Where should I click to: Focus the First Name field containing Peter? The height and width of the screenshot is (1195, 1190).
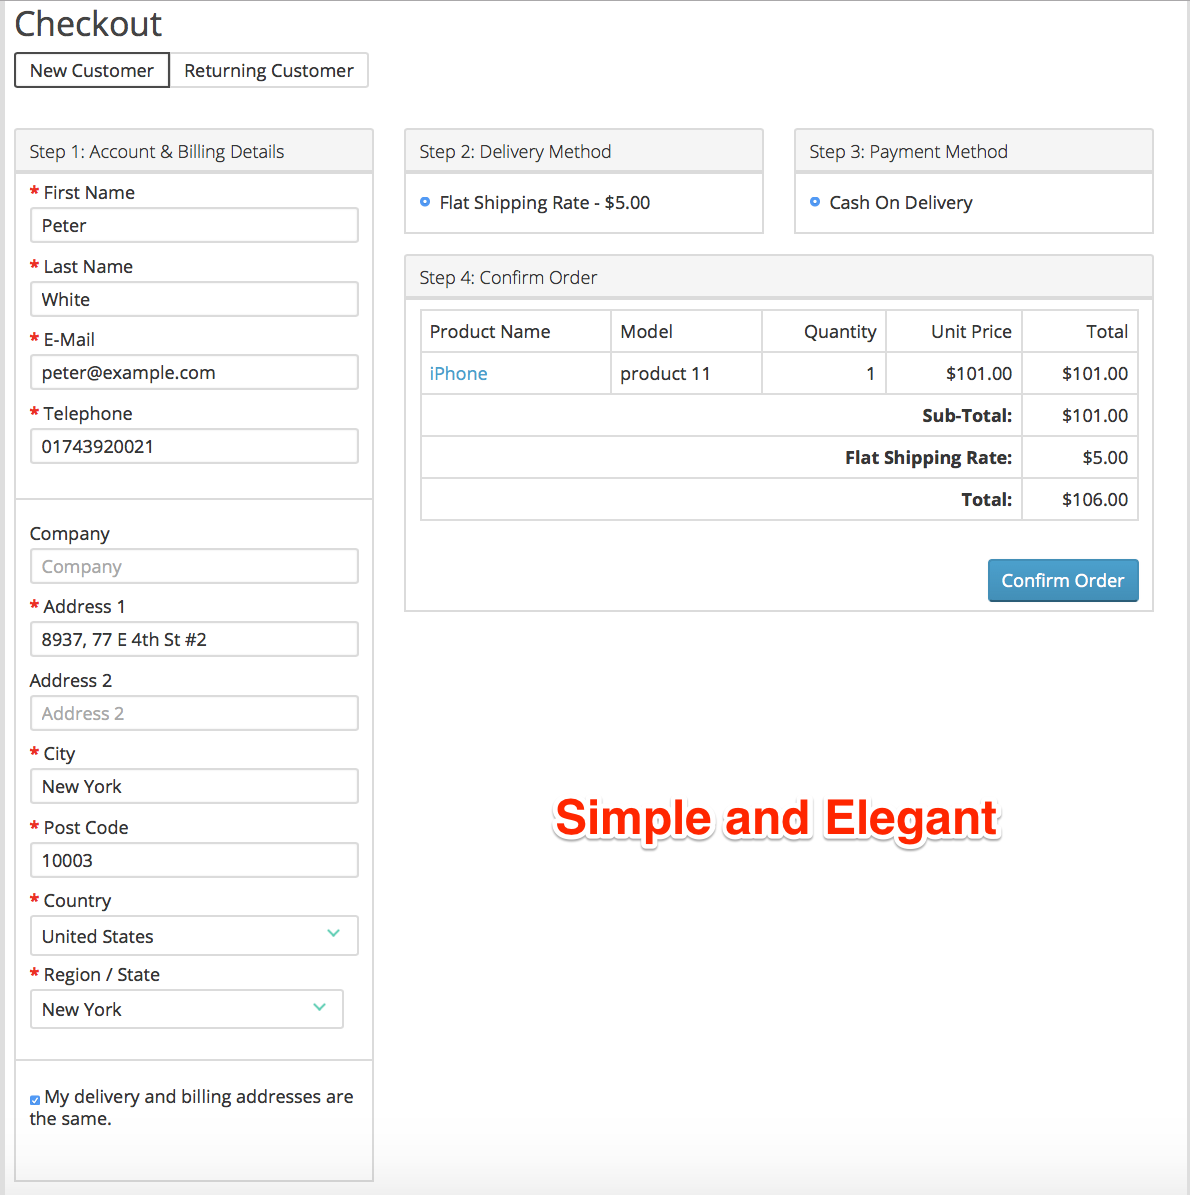pyautogui.click(x=194, y=226)
